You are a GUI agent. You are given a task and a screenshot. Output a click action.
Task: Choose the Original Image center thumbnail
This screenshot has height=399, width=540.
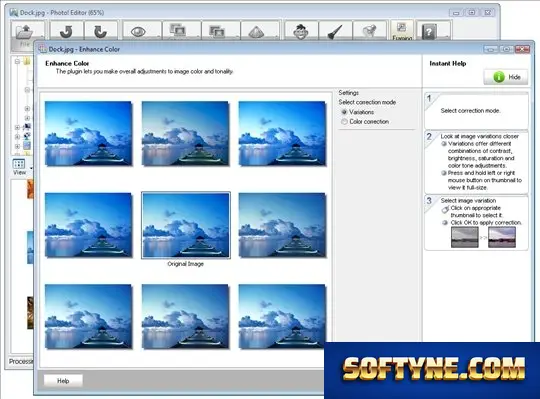pos(186,225)
